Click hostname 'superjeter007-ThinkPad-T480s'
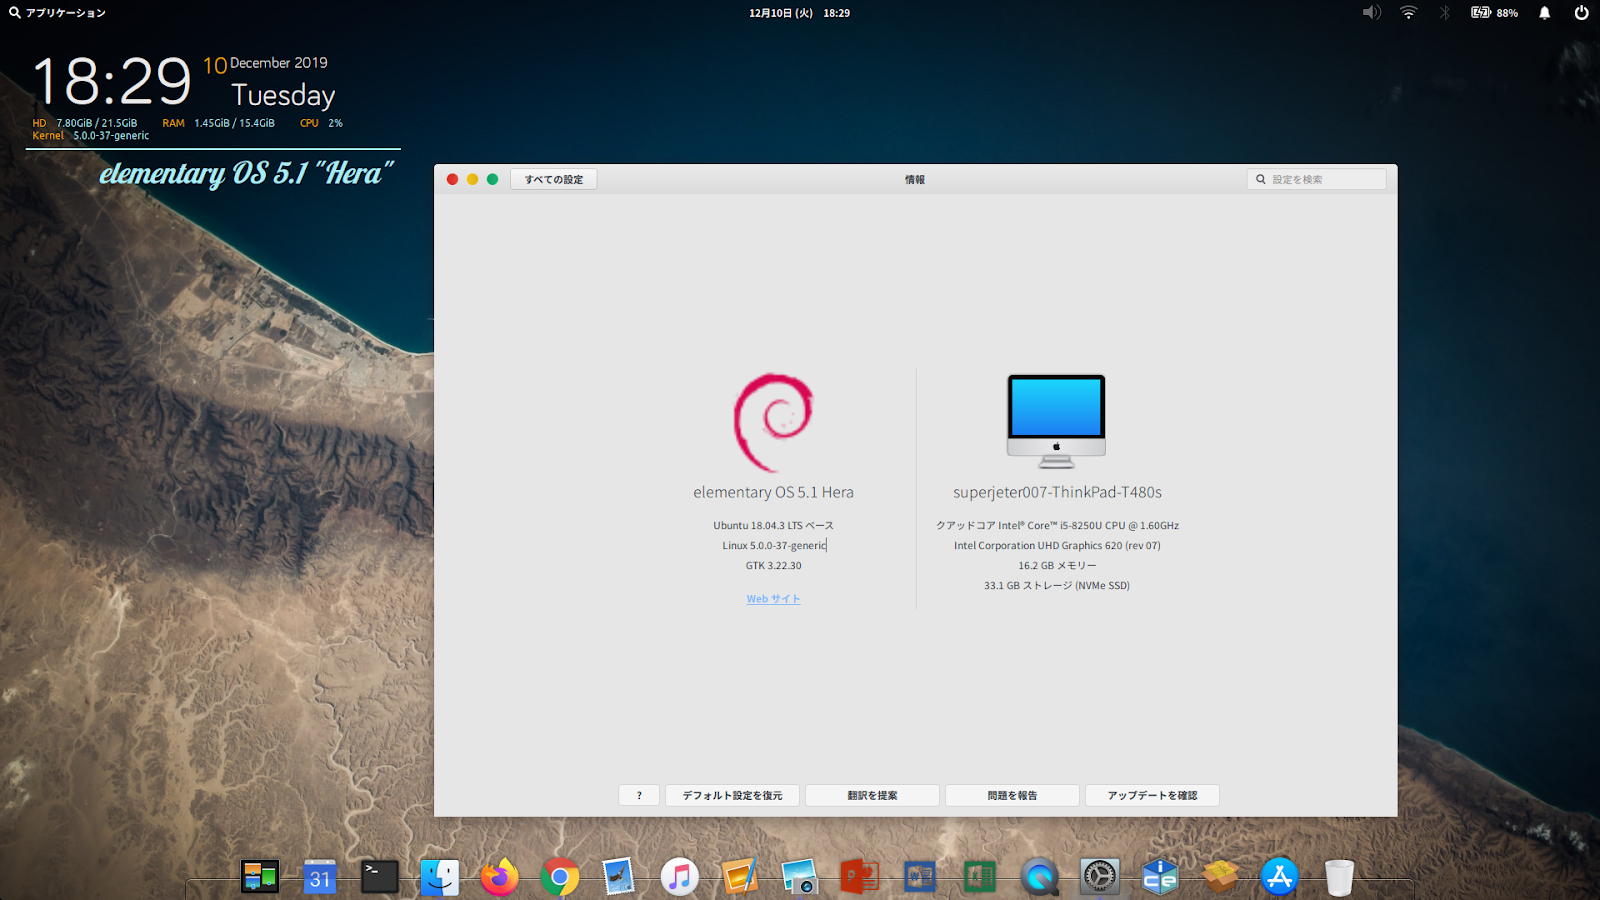The height and width of the screenshot is (900, 1600). (1057, 492)
